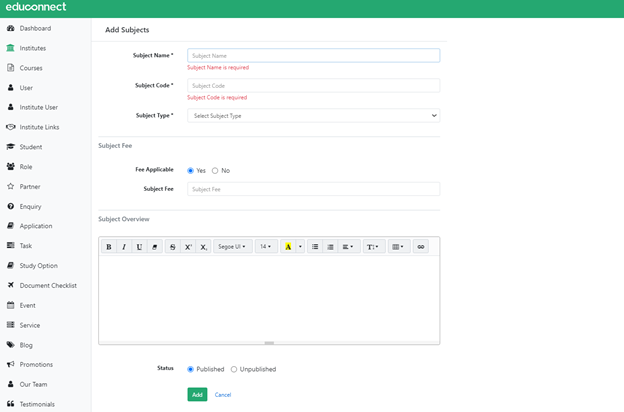Click the Service icon in sidebar

pyautogui.click(x=11, y=325)
